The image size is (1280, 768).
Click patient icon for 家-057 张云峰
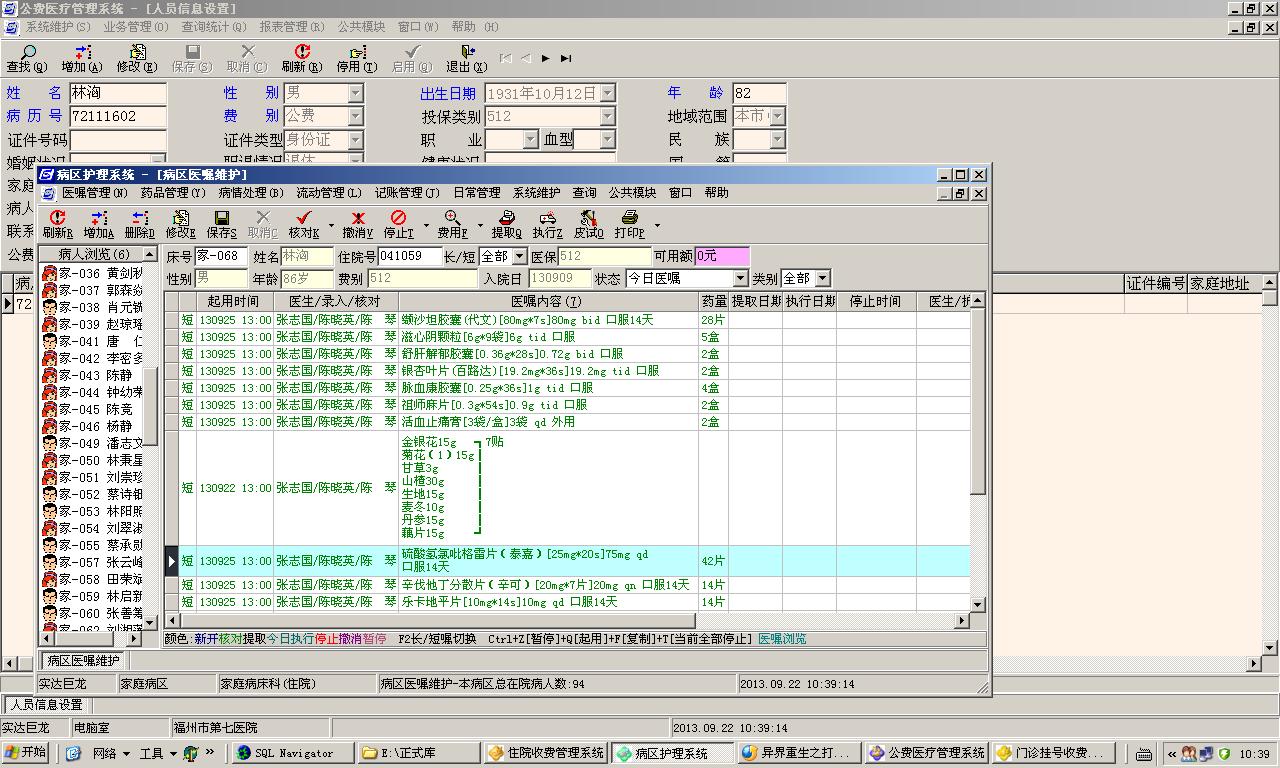[49, 562]
